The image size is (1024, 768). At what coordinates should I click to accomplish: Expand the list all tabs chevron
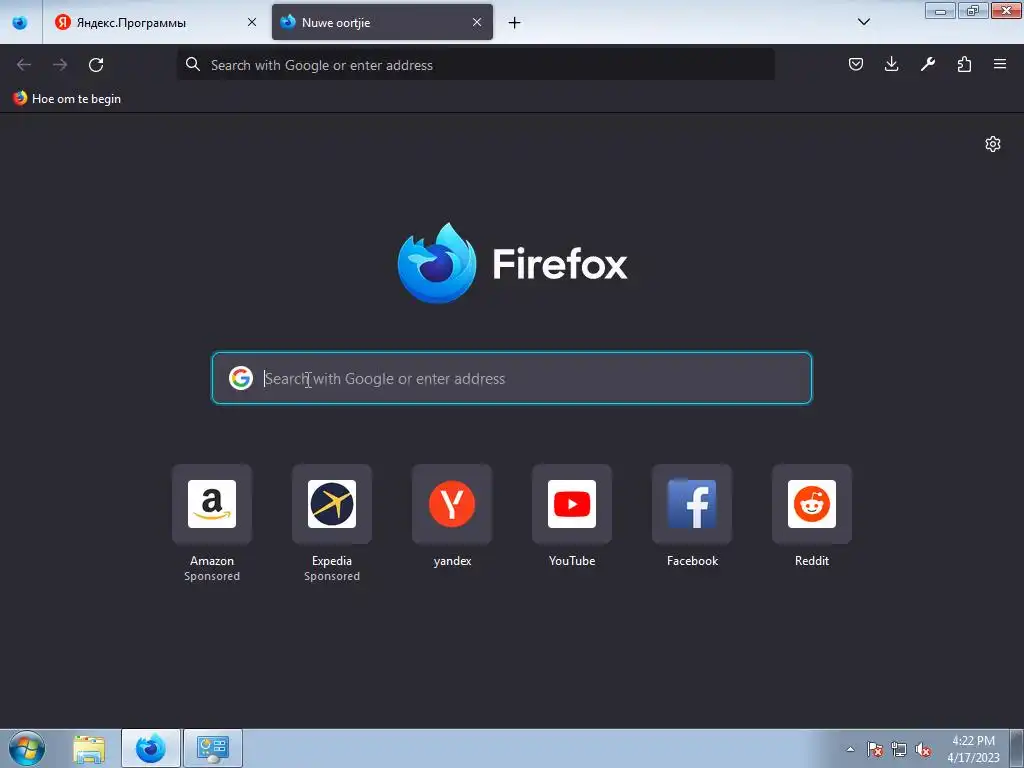pos(863,22)
